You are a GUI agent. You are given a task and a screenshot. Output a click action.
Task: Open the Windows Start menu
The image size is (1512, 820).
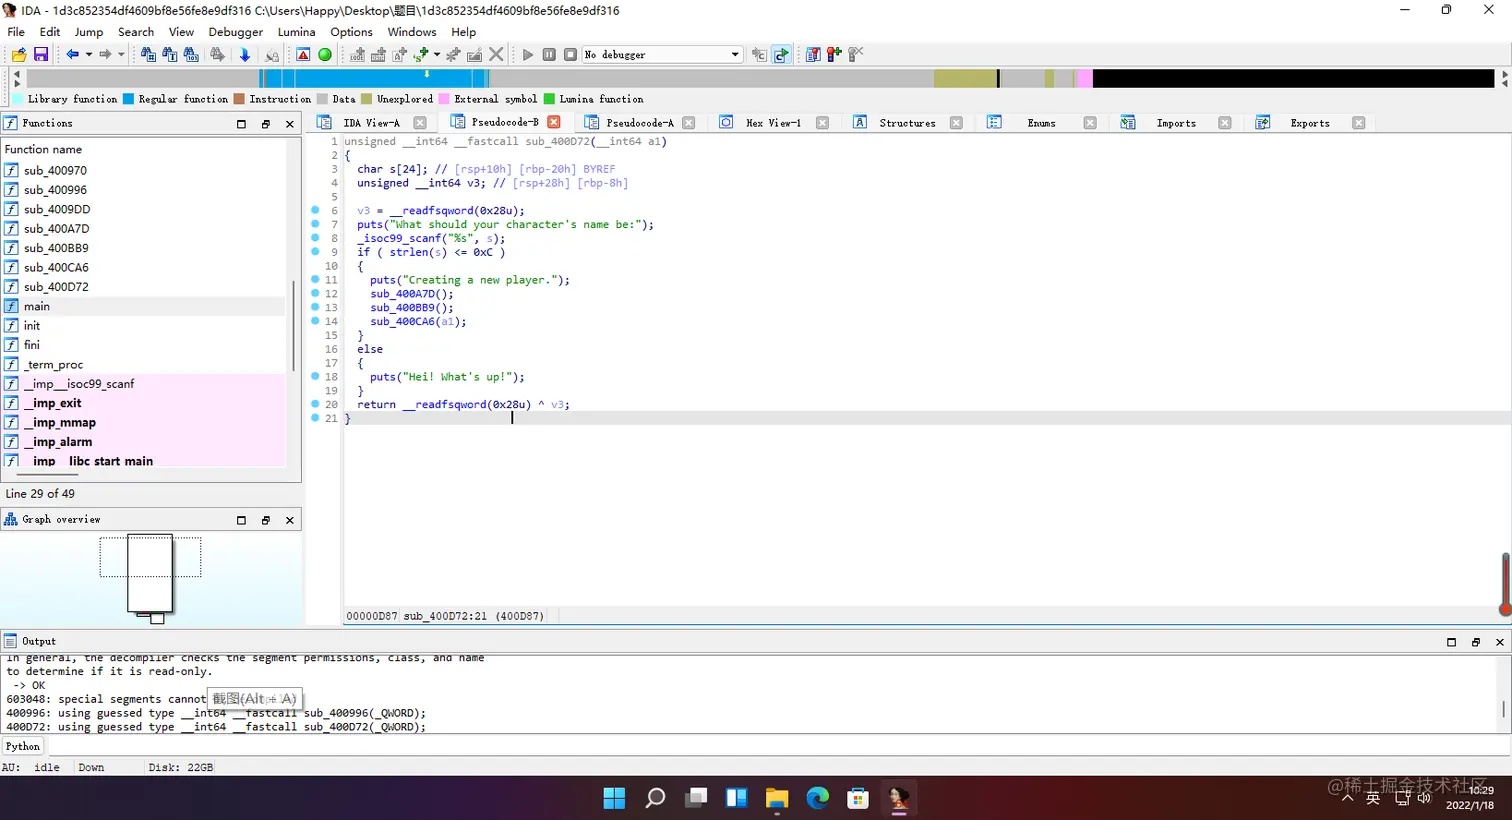pos(614,798)
